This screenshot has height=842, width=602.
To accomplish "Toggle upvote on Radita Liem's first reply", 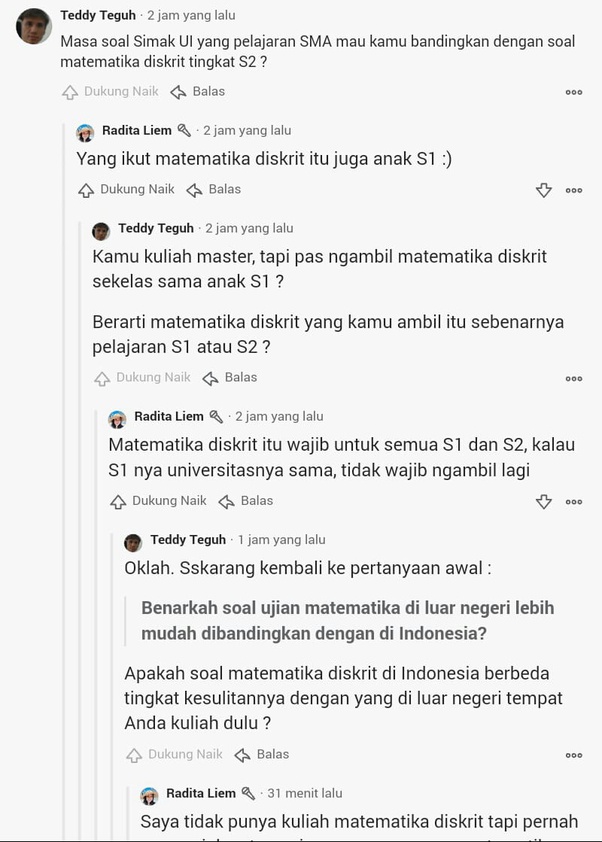I will 86,189.
